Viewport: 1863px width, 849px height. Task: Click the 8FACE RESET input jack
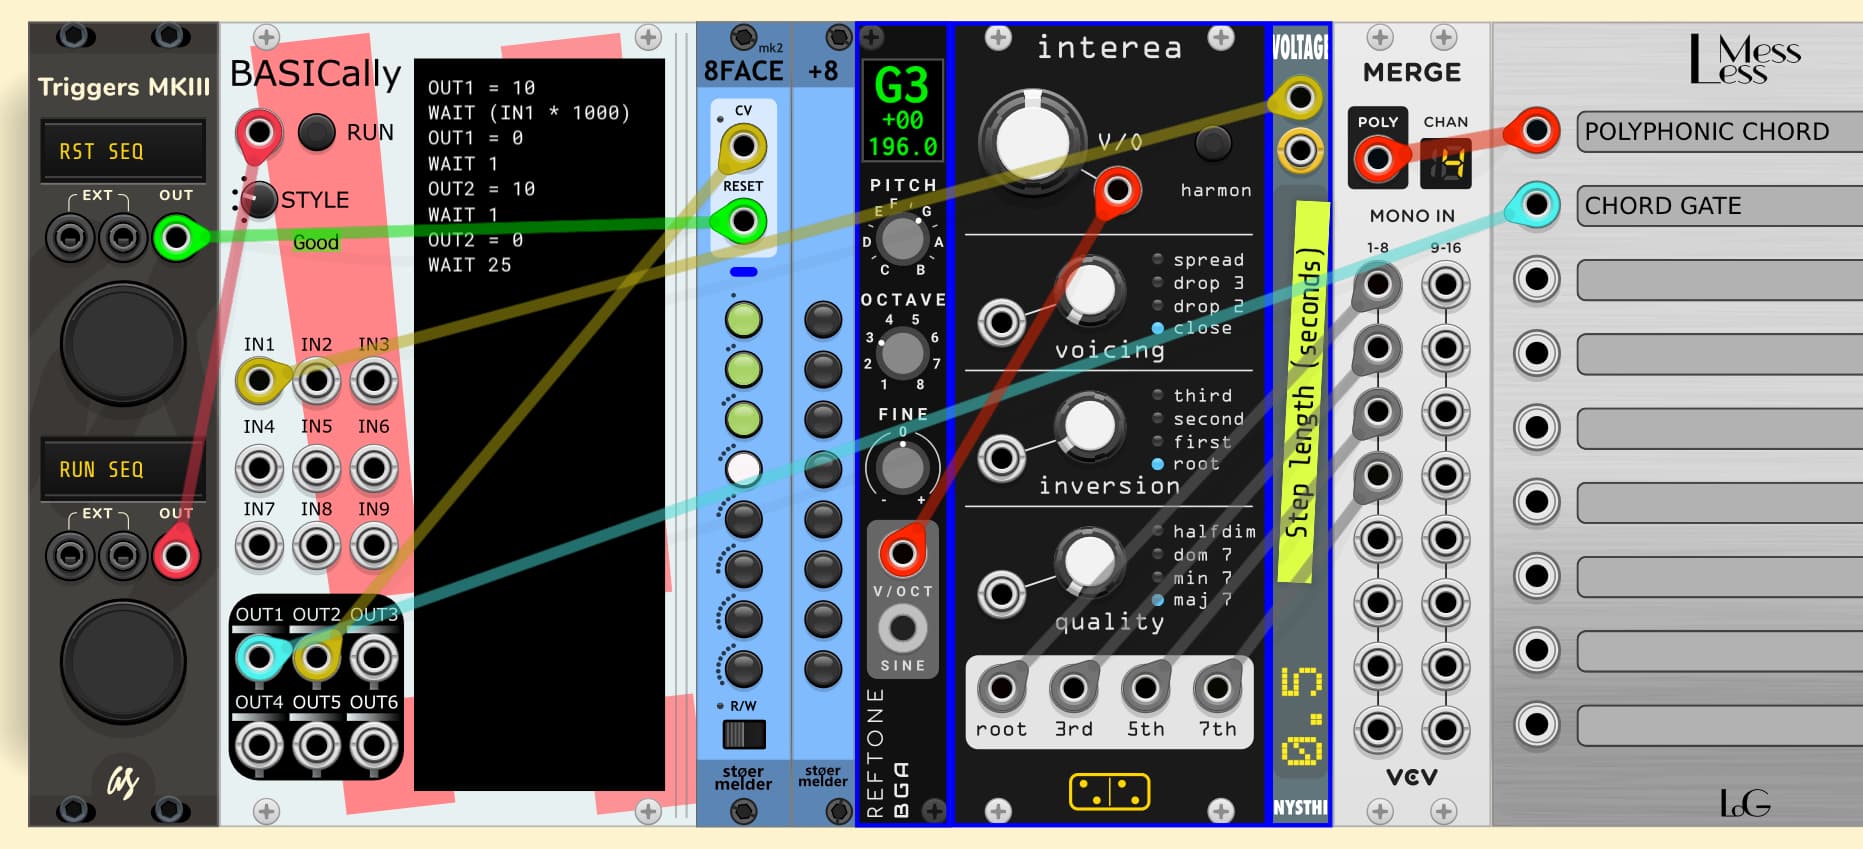[x=743, y=221]
